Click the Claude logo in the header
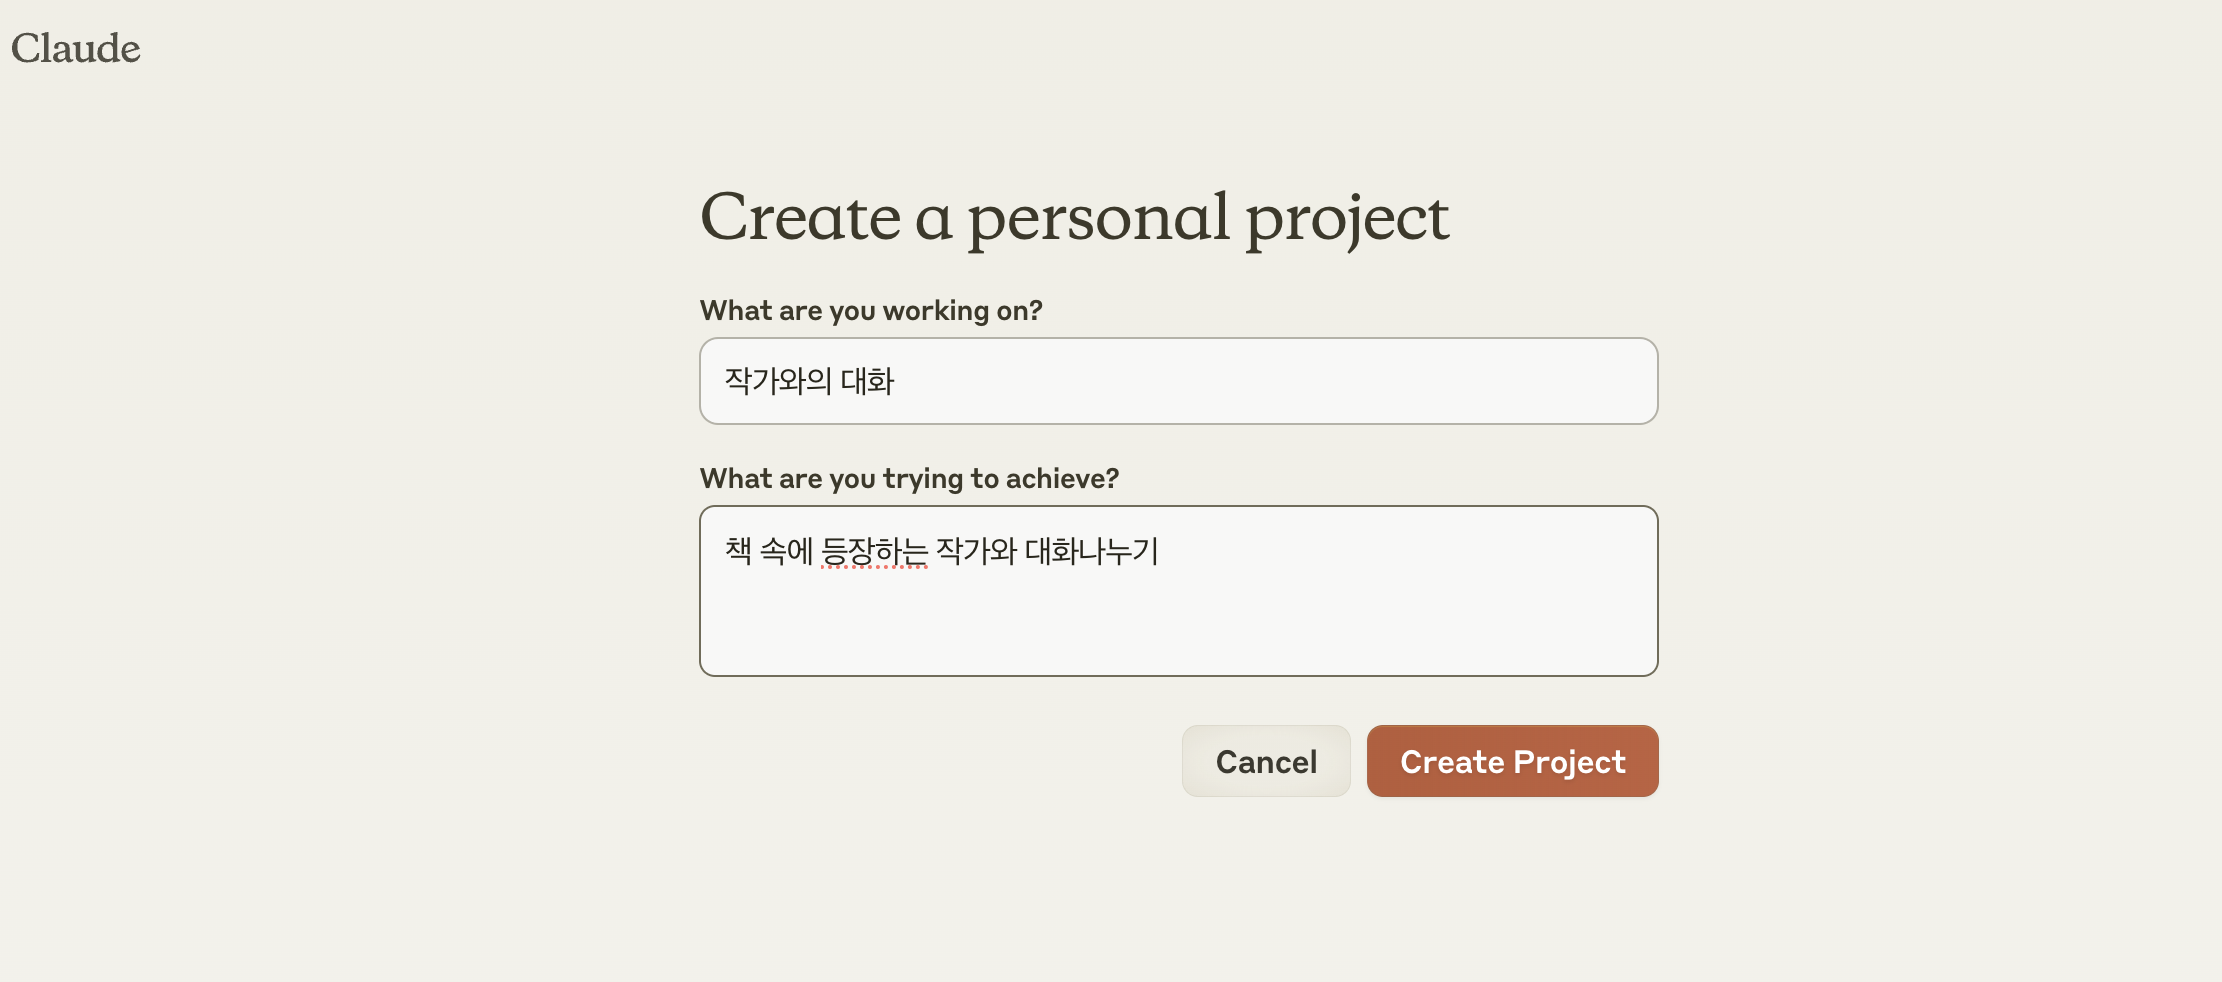Image resolution: width=2222 pixels, height=982 pixels. point(76,48)
